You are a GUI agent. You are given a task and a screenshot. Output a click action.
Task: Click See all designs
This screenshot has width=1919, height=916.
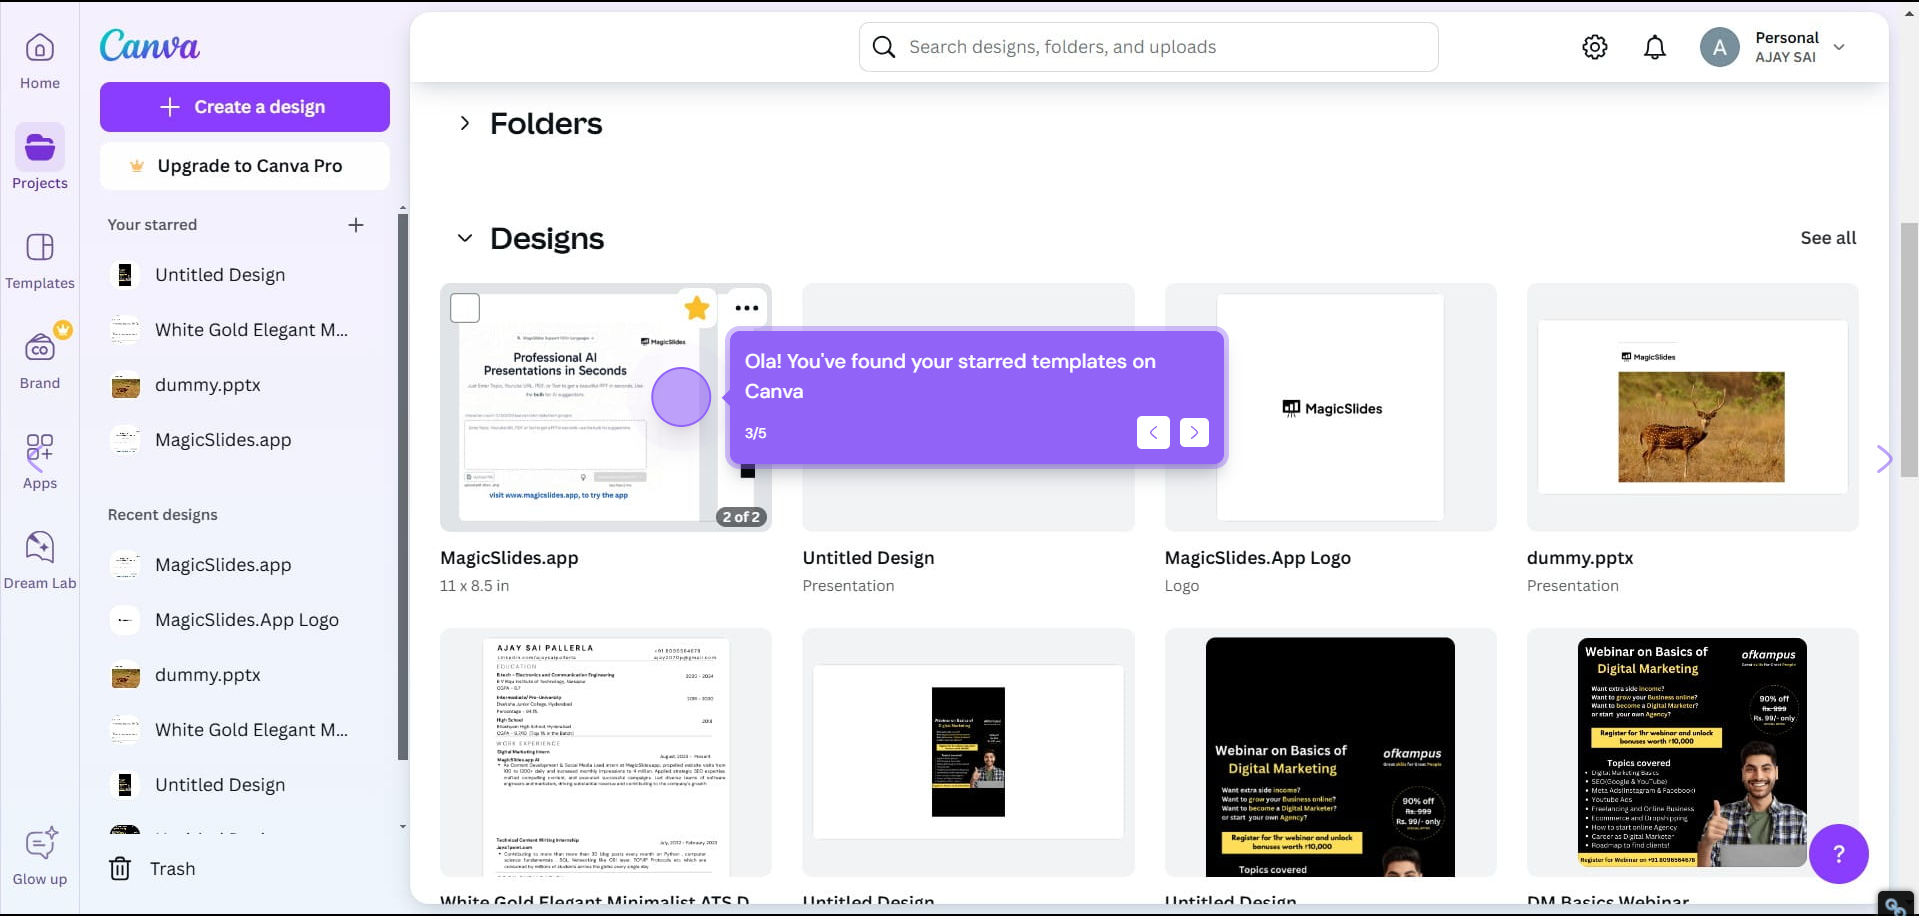tap(1828, 238)
